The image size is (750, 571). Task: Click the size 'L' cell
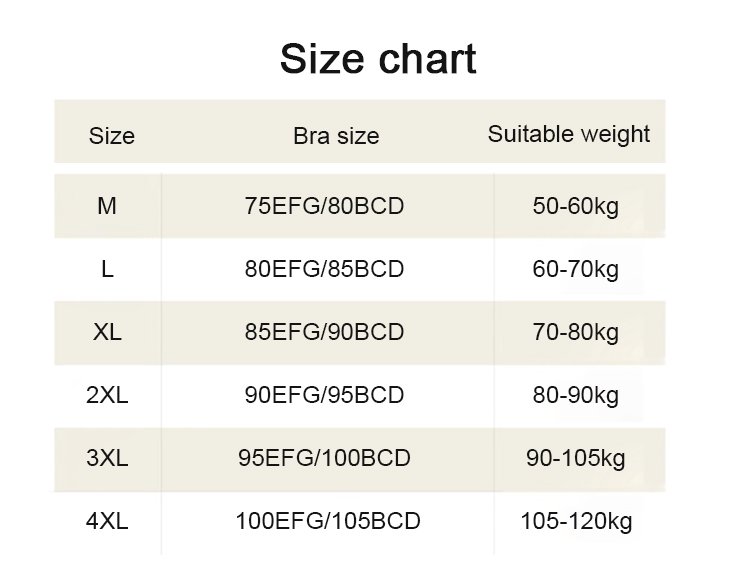[107, 269]
